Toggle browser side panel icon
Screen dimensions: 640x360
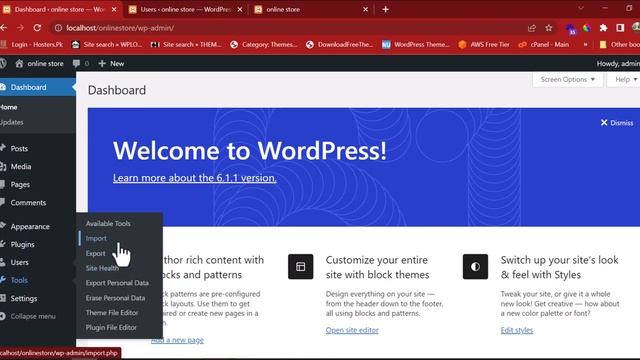coord(620,28)
